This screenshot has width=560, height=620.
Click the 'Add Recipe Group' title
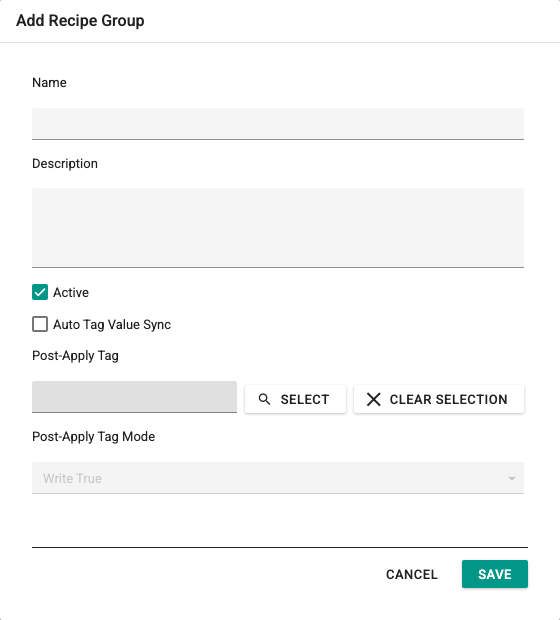80,21
